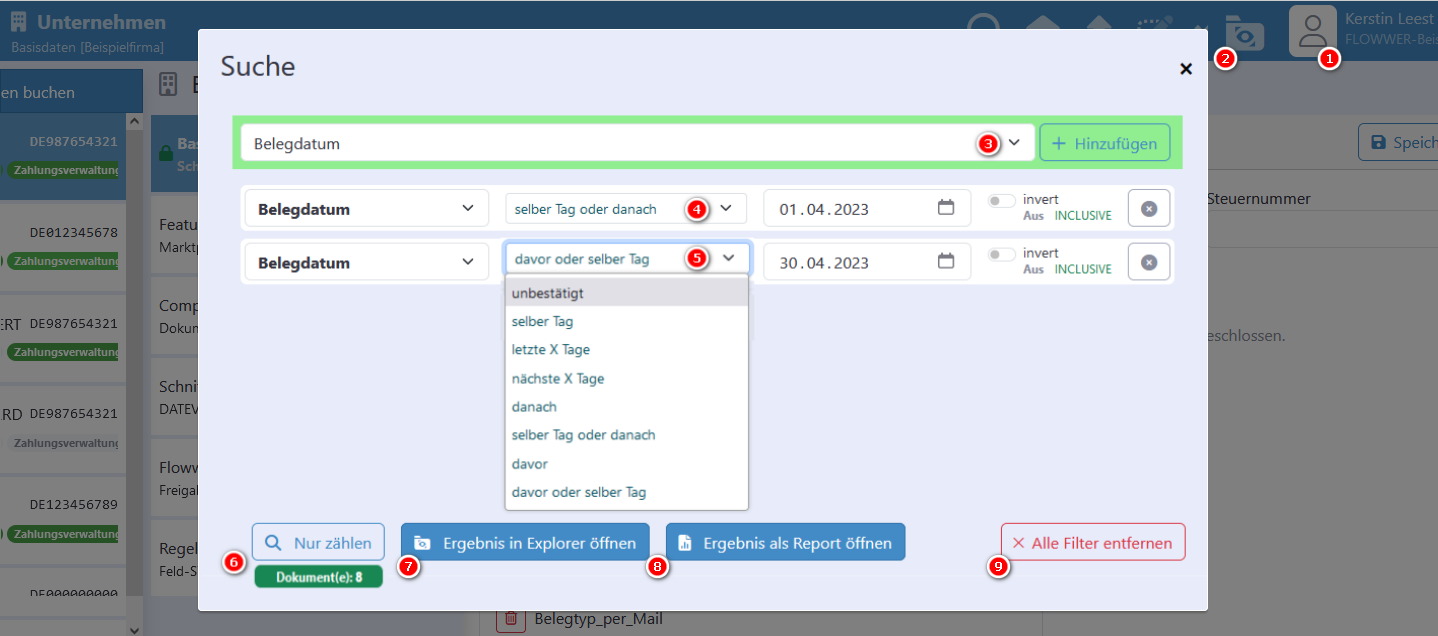The width and height of the screenshot is (1438, 636).
Task: Toggle invert switch on second filter row
Action: pos(1001,255)
